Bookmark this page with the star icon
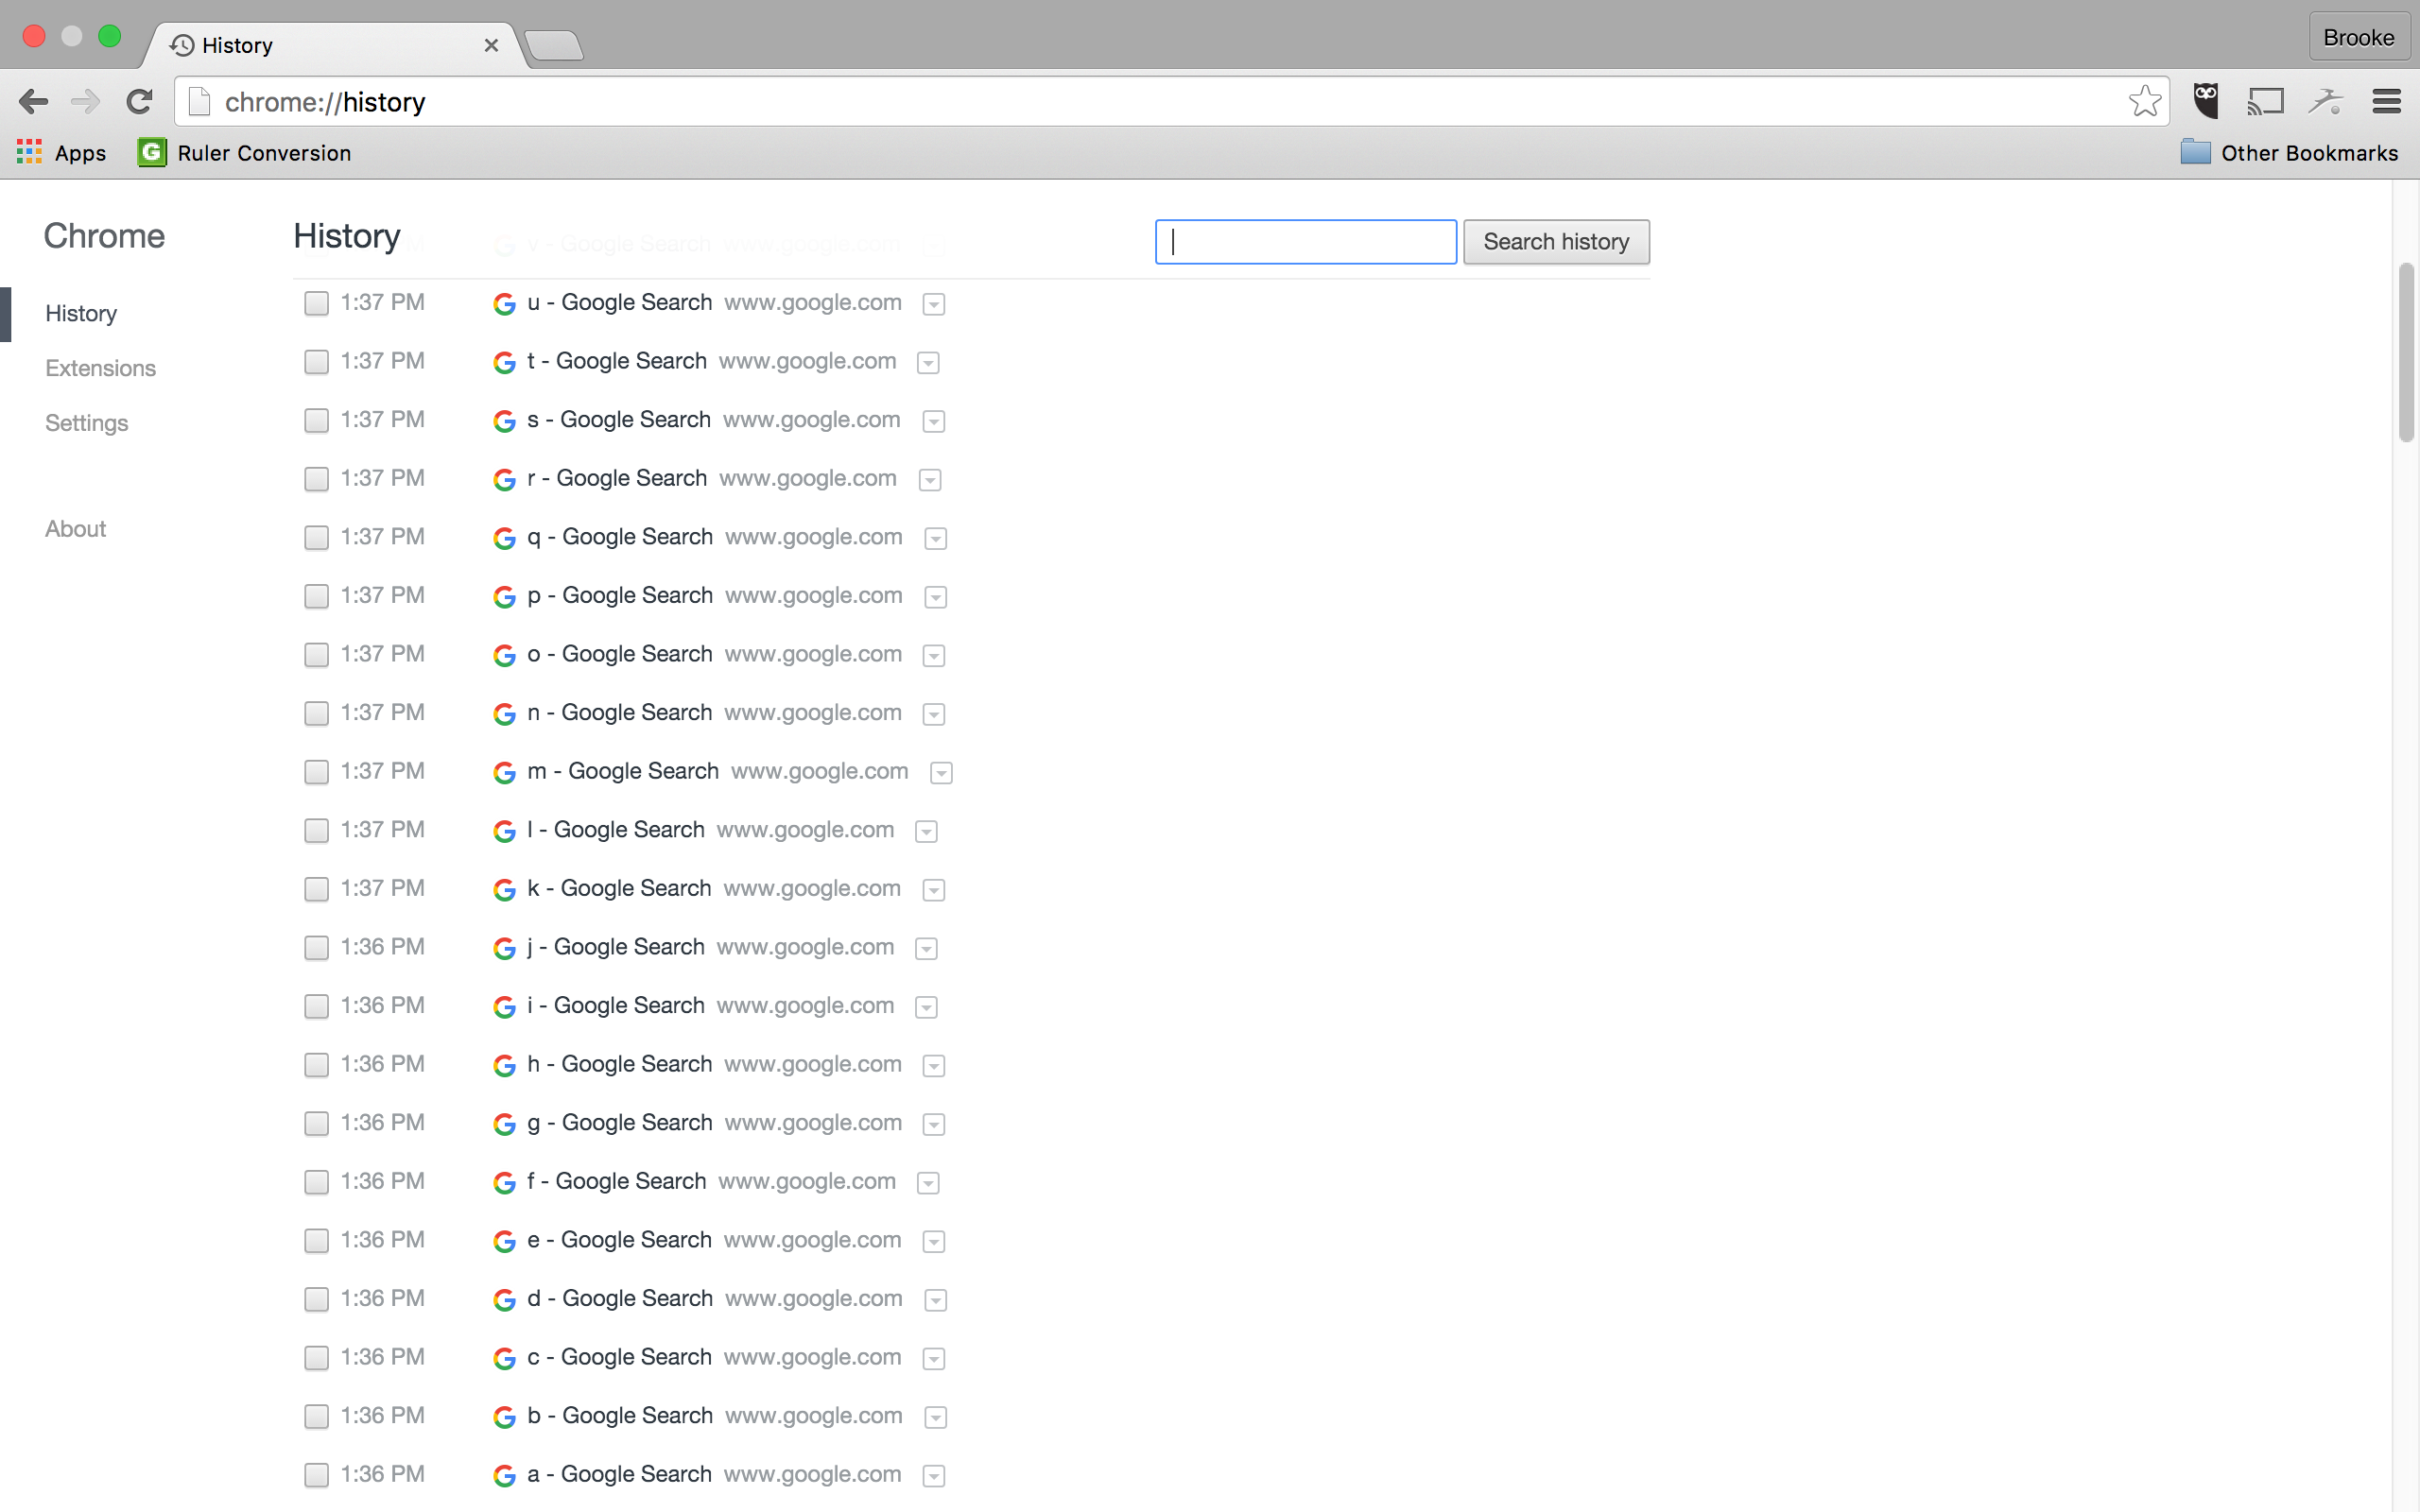 2144,101
